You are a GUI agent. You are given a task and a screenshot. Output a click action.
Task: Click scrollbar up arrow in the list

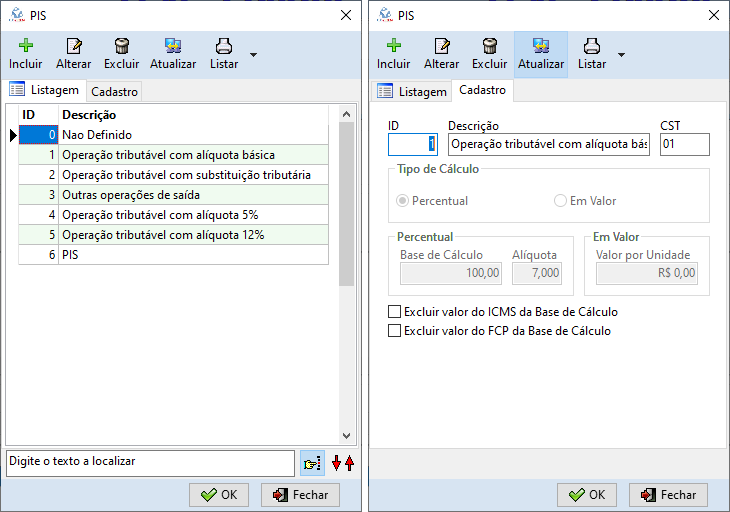point(346,114)
